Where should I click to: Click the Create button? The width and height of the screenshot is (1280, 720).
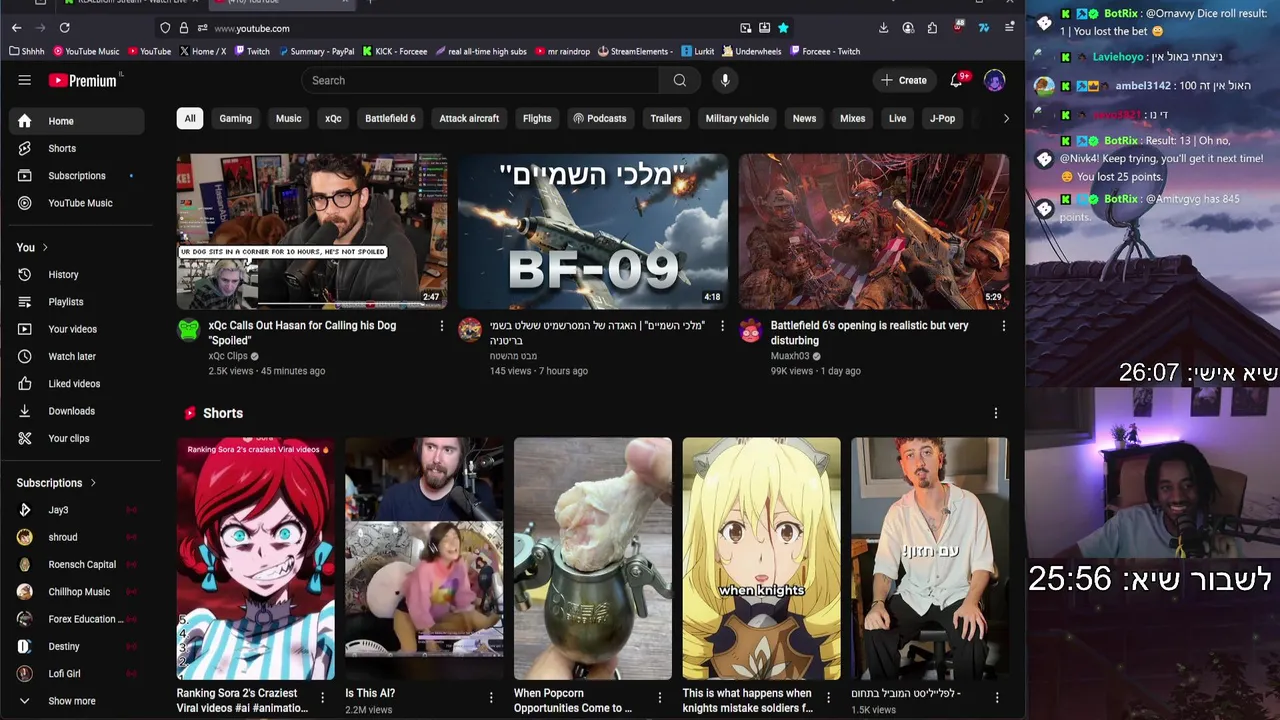click(904, 80)
